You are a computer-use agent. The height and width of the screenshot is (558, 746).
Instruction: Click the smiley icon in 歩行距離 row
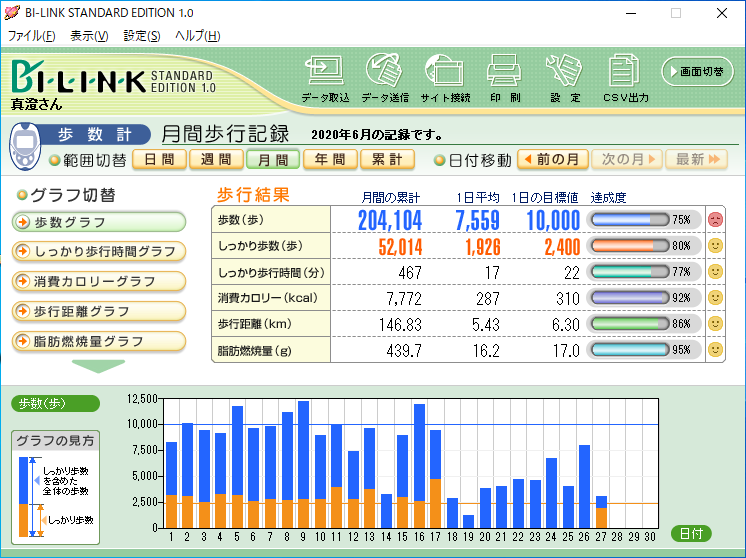click(x=715, y=323)
